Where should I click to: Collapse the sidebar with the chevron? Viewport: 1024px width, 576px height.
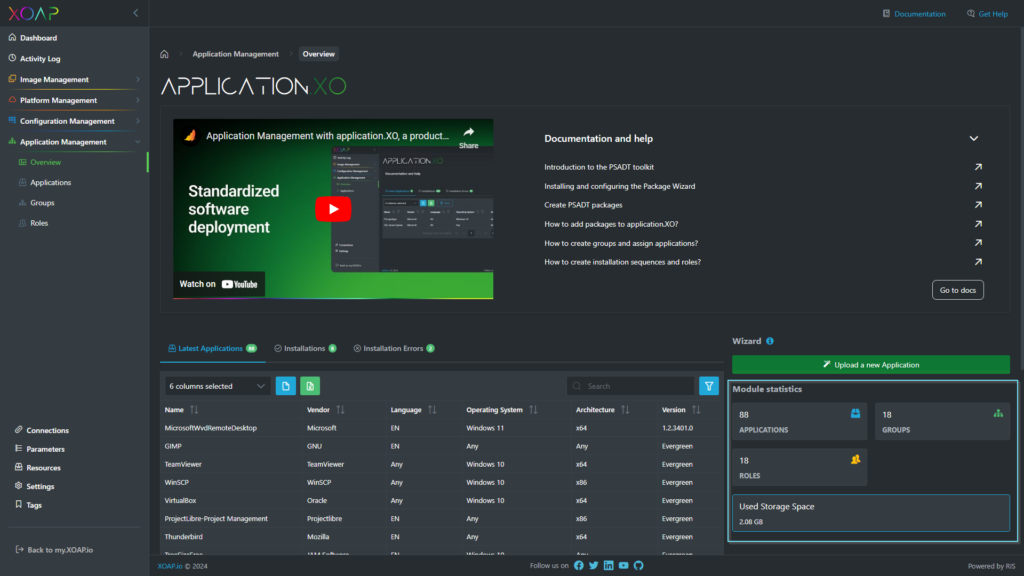coord(136,13)
